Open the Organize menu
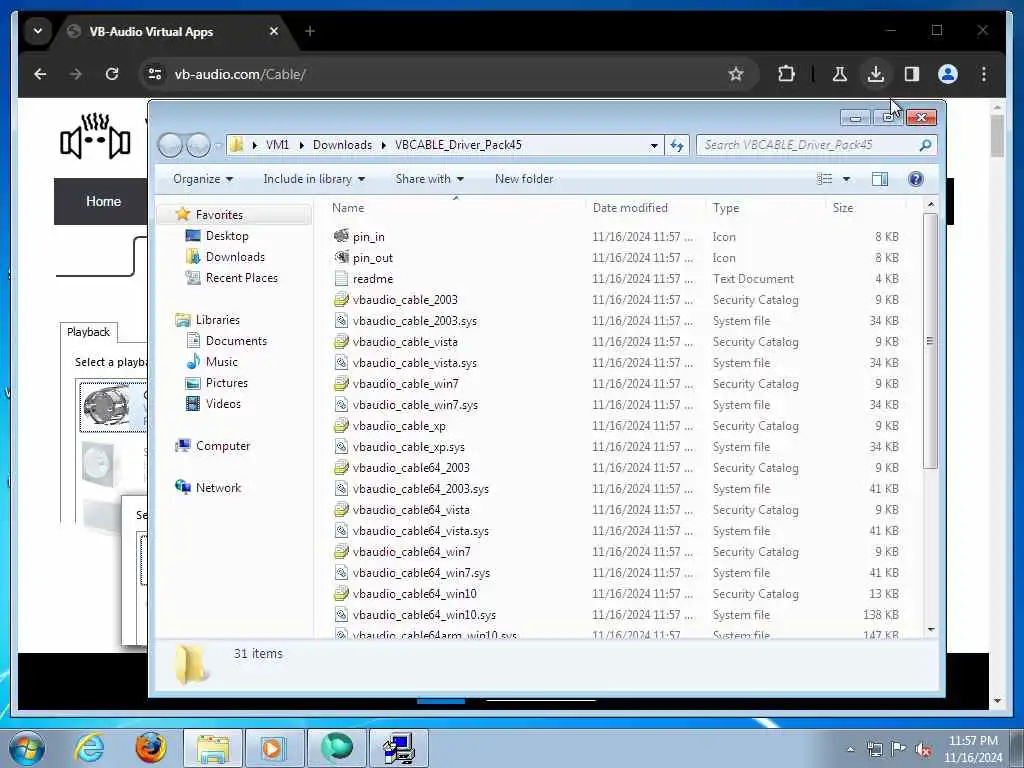This screenshot has height=768, width=1024. pos(202,179)
